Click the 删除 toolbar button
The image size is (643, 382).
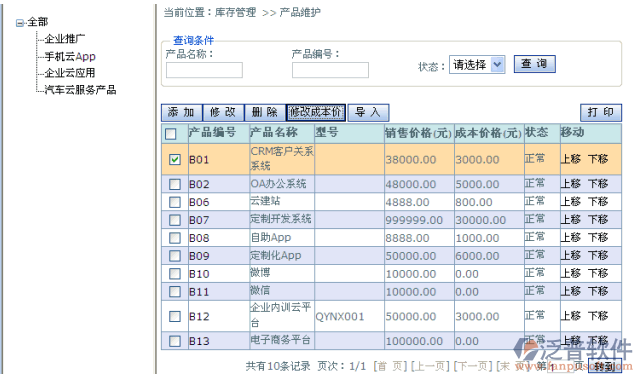[264, 112]
